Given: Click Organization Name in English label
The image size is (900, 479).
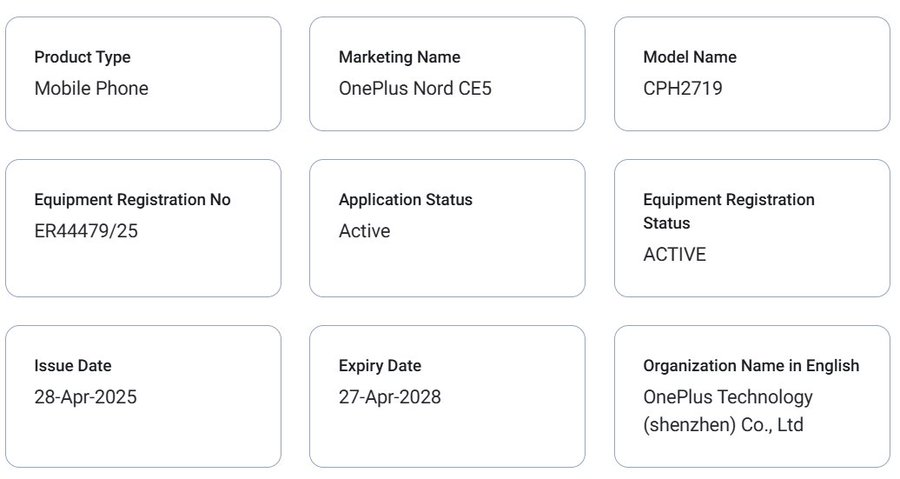Looking at the screenshot, I should [x=751, y=366].
